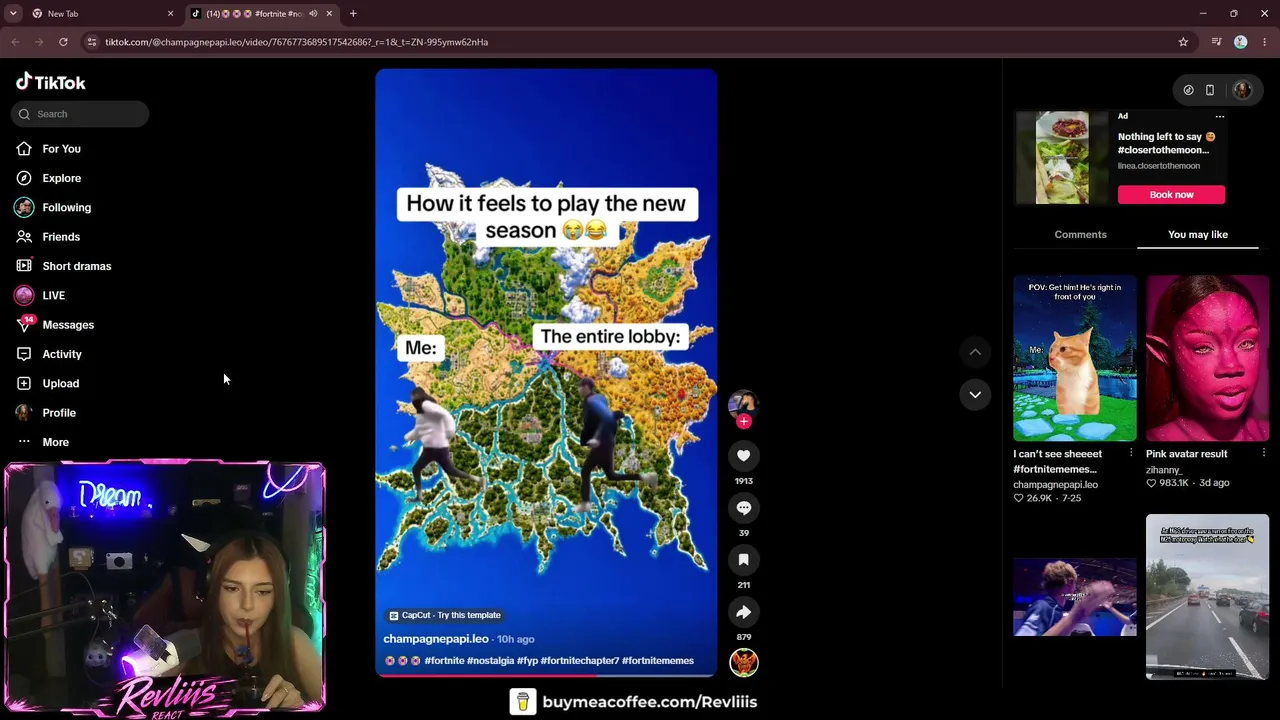Like the video via heart icon

point(743,456)
